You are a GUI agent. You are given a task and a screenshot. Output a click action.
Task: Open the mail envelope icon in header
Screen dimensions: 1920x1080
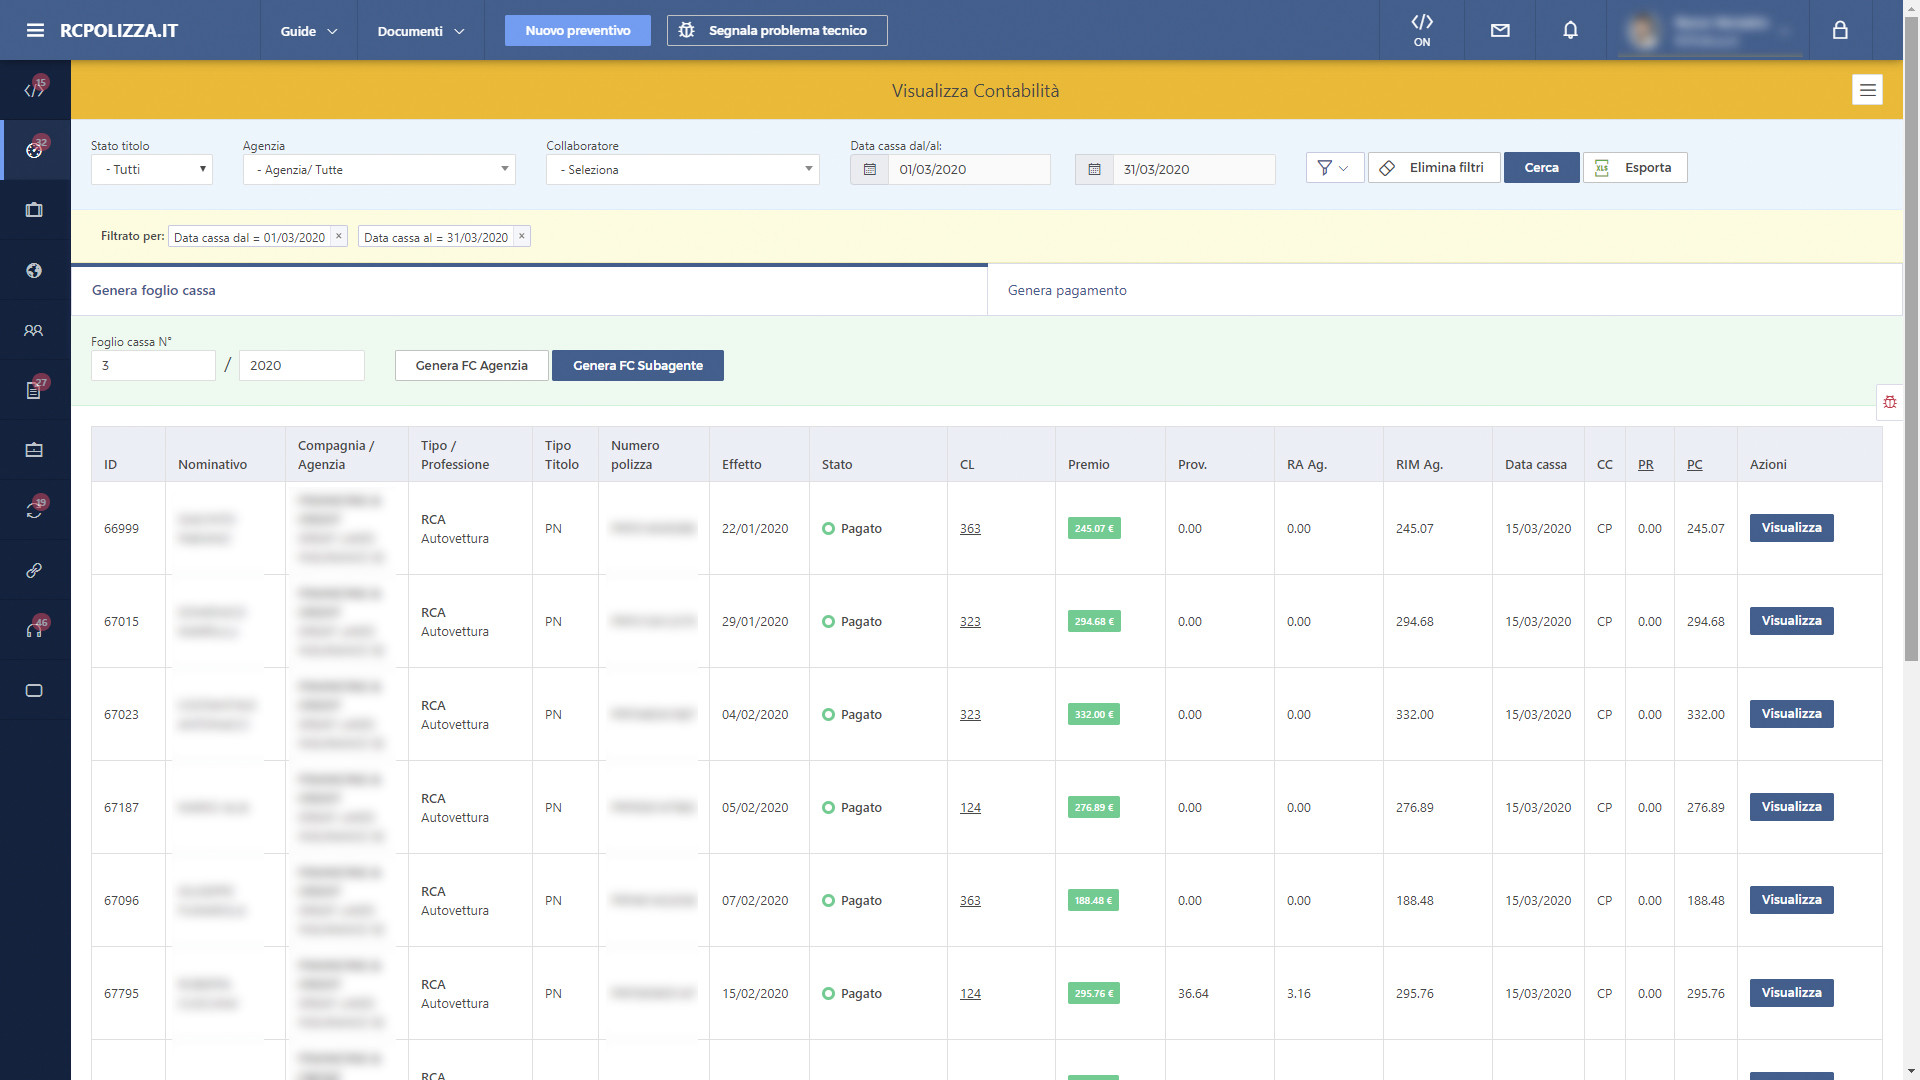(1500, 30)
